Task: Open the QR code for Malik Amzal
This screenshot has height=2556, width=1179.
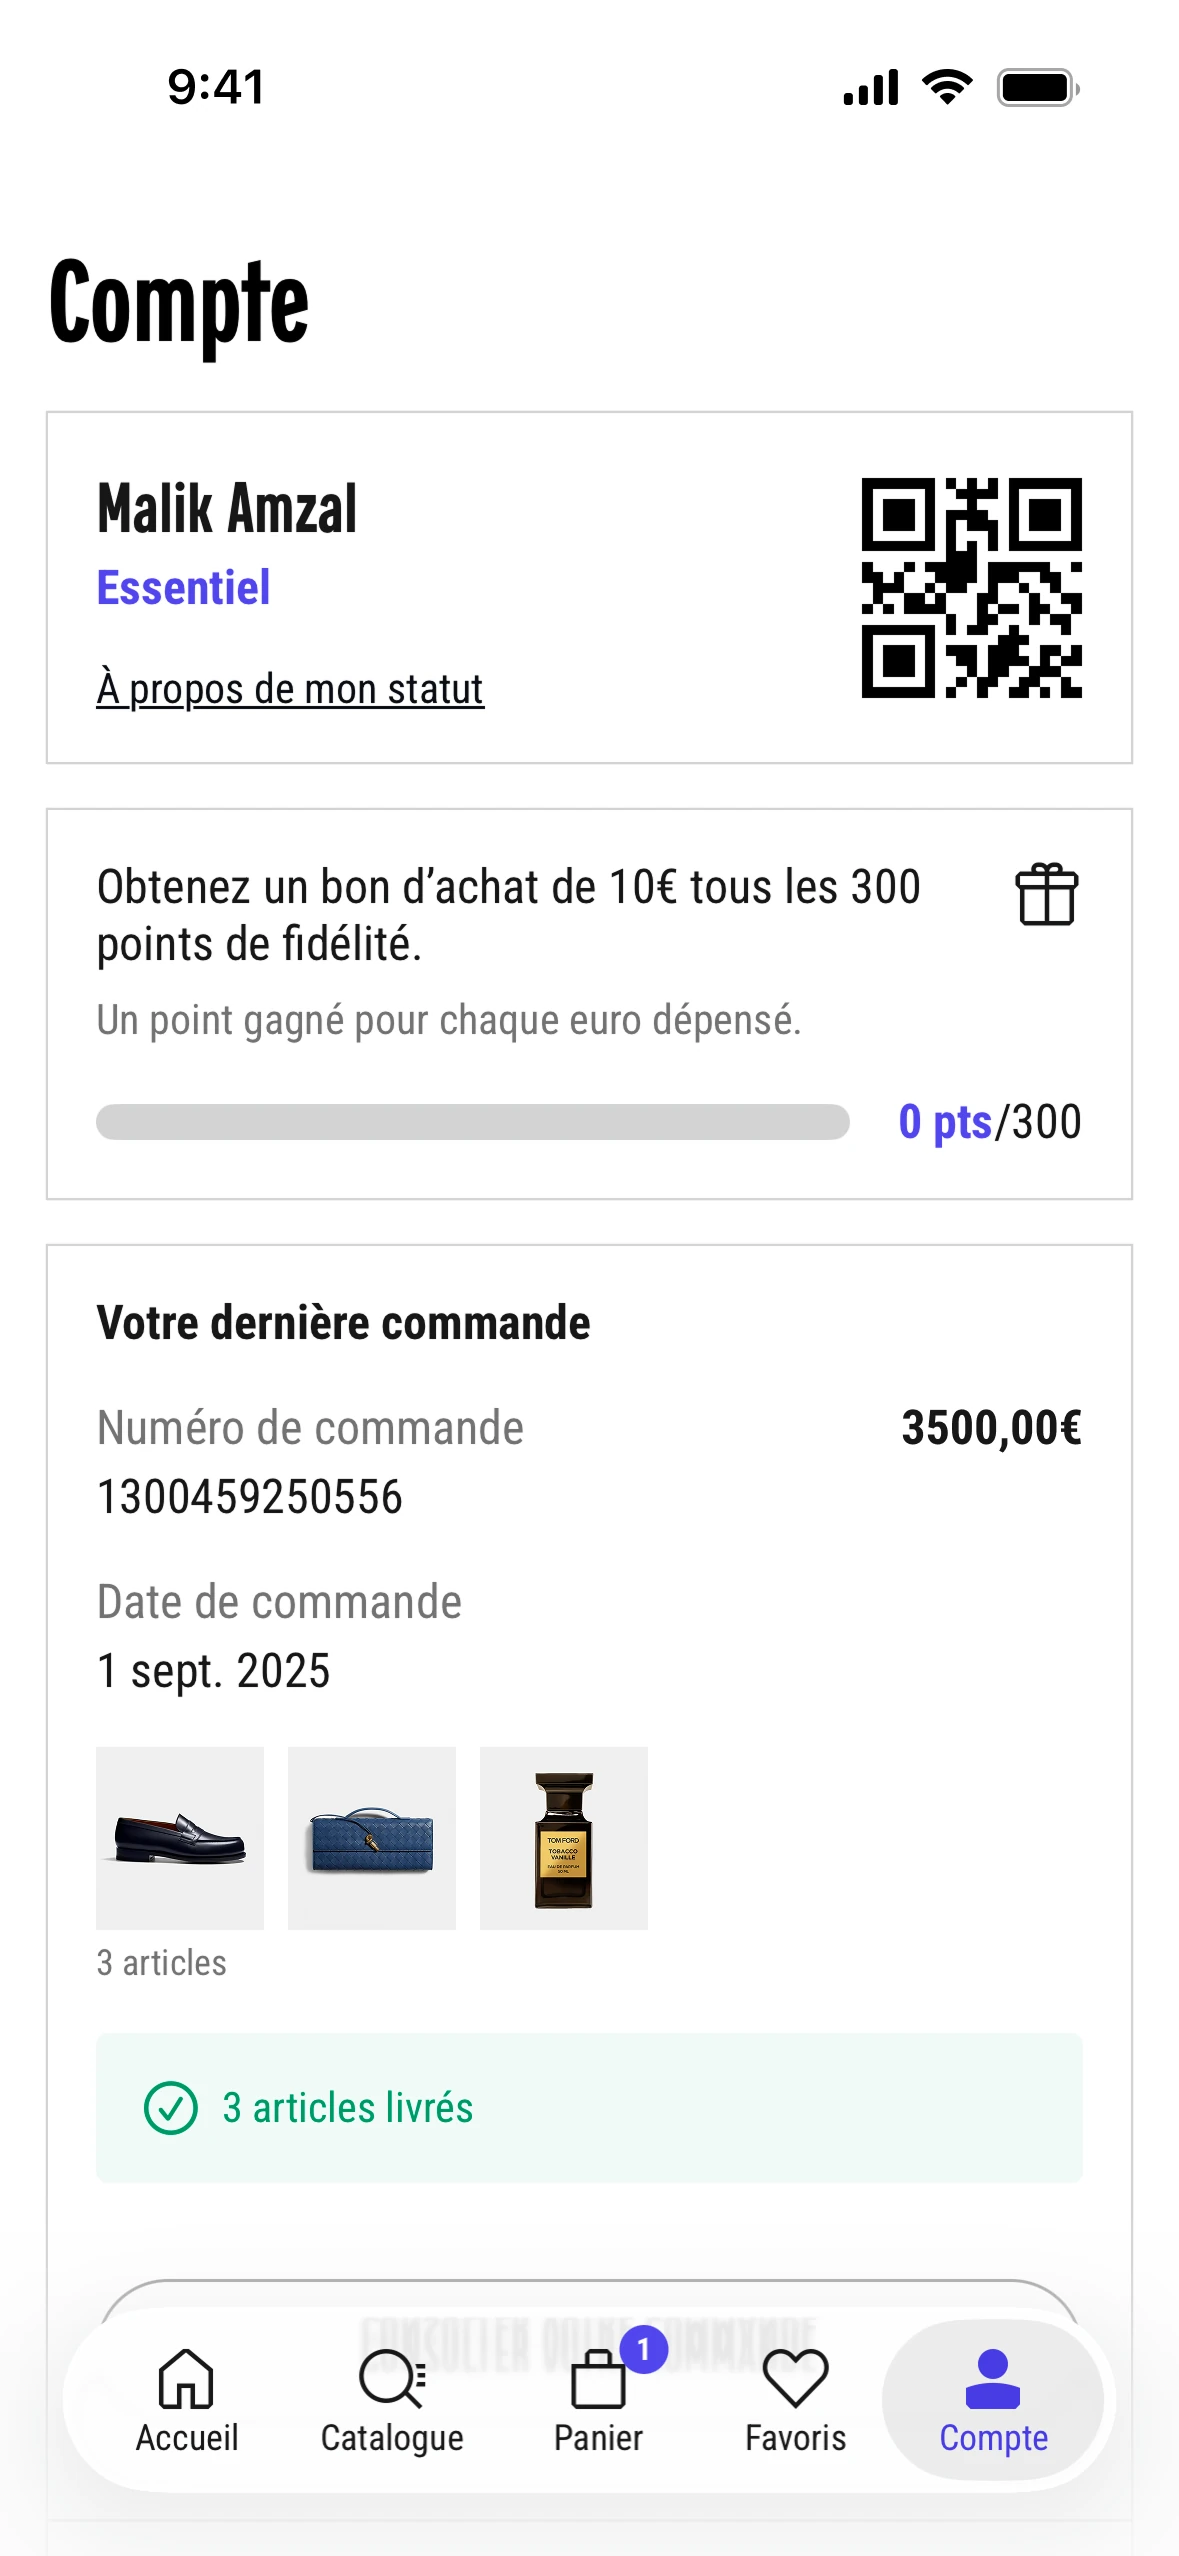Action: click(971, 588)
